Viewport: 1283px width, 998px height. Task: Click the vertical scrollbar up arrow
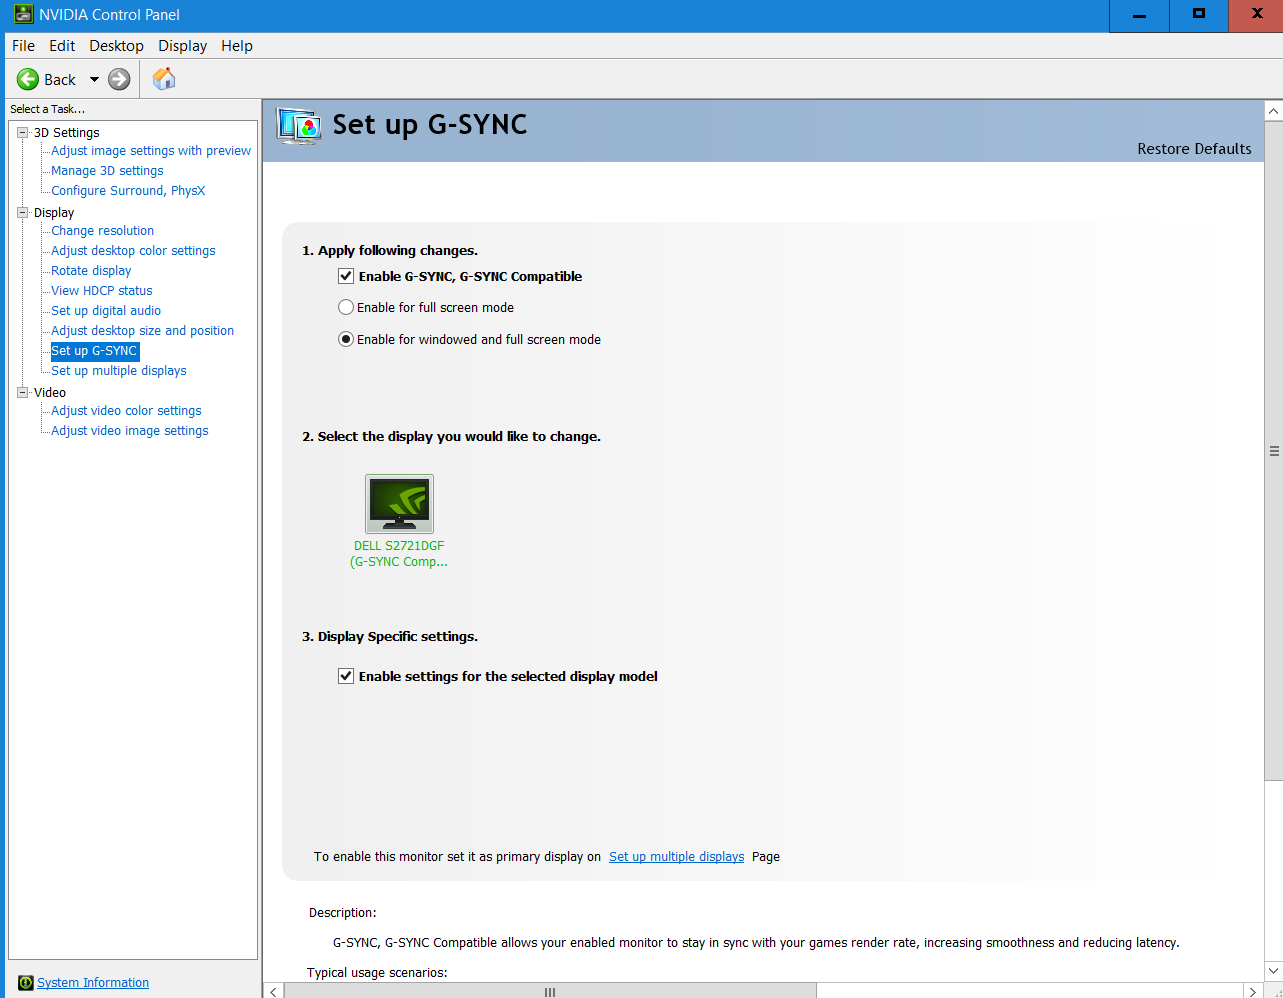point(1273,111)
